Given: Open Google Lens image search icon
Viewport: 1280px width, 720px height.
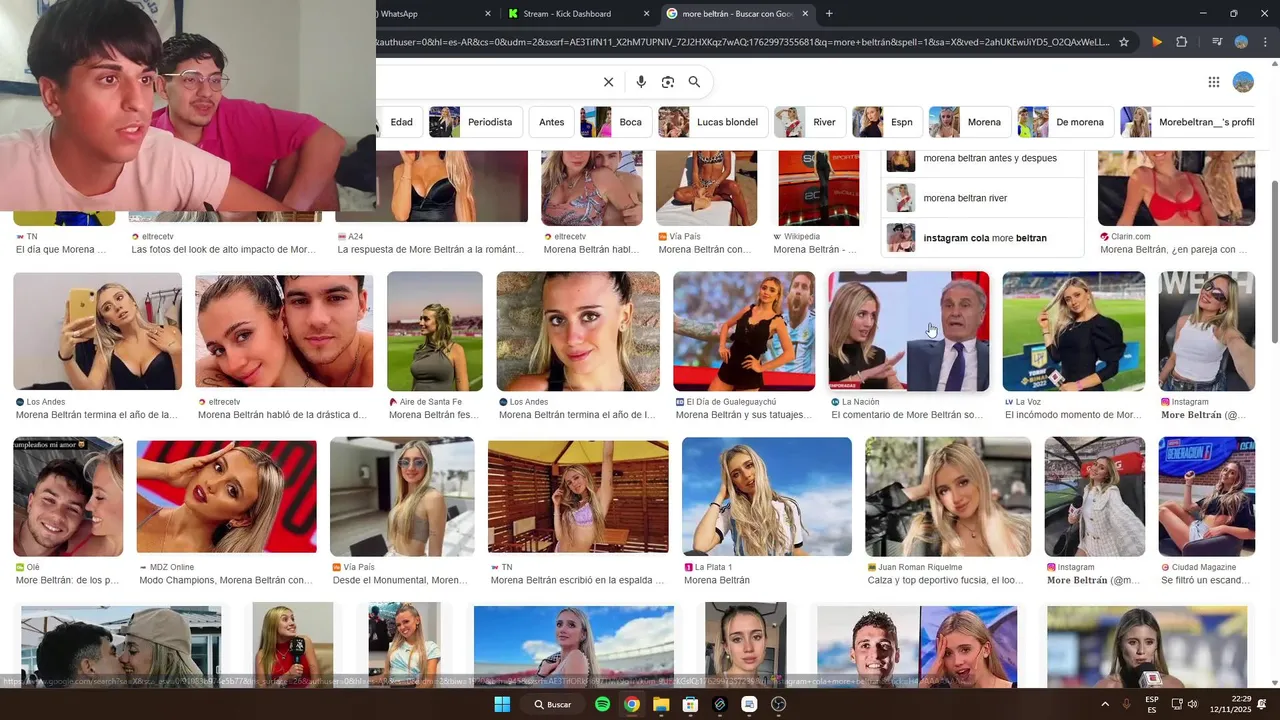Looking at the screenshot, I should 668,82.
